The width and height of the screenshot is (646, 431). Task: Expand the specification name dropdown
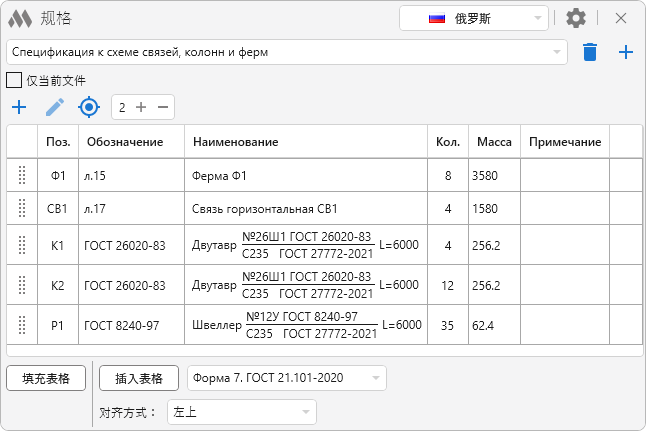coord(557,52)
